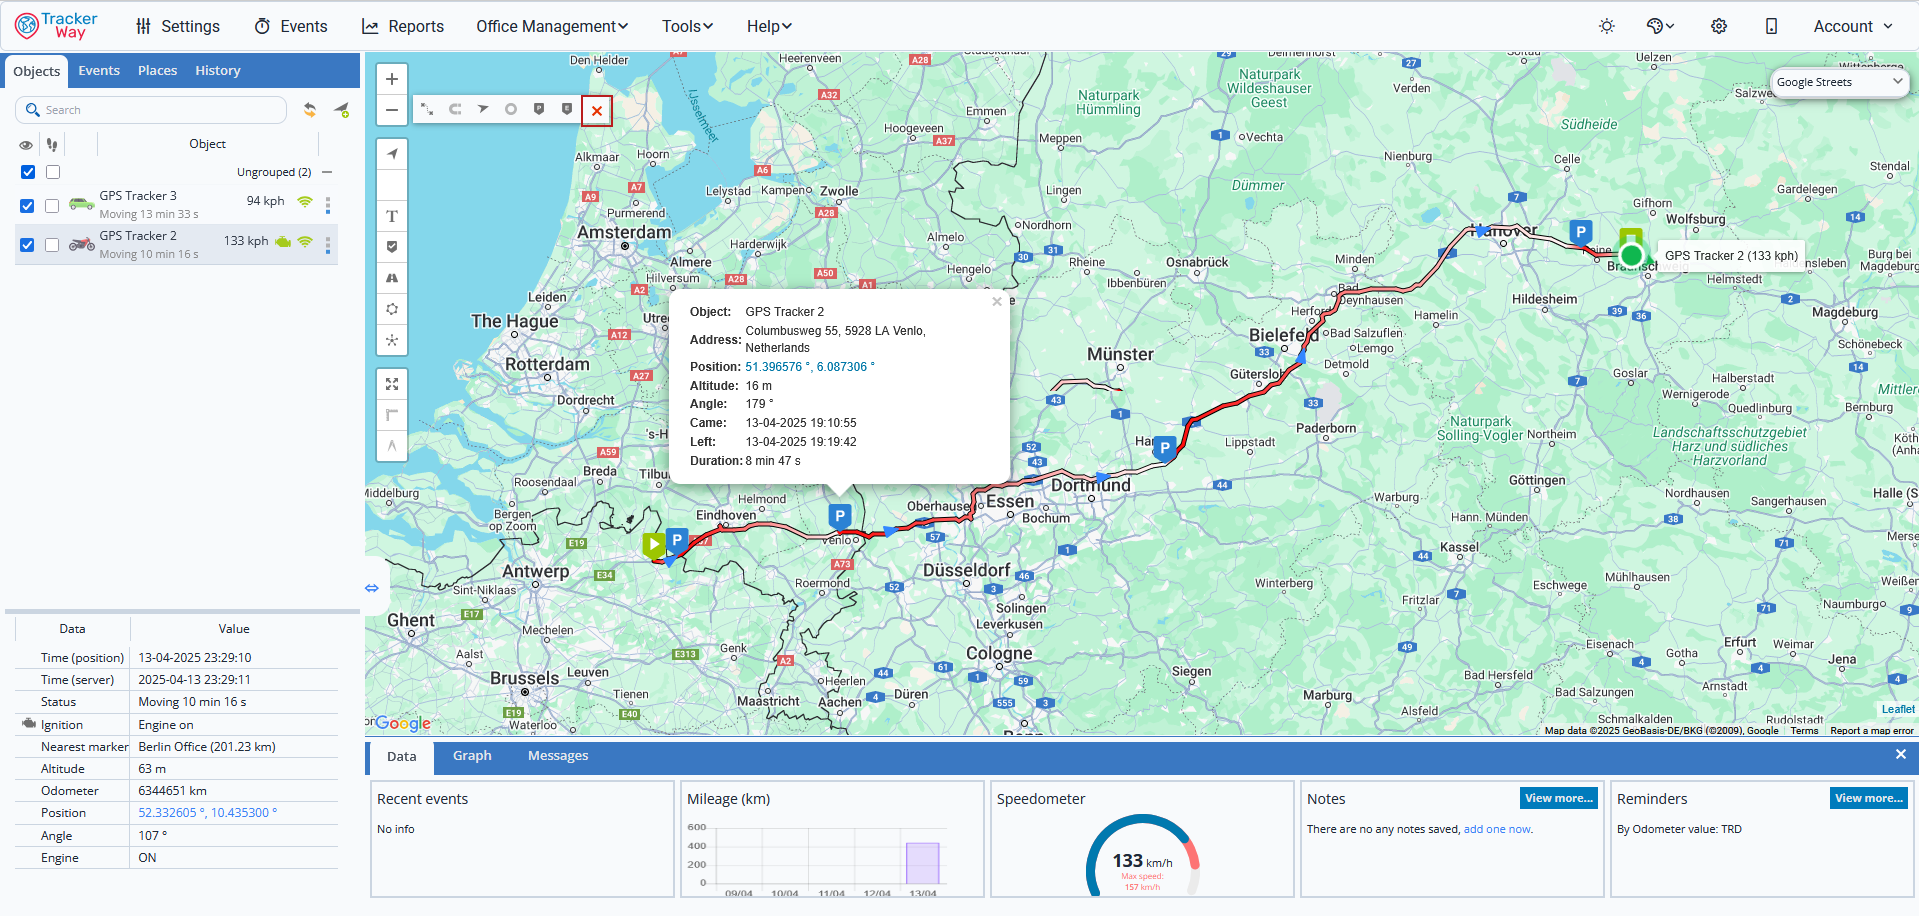This screenshot has width=1919, height=916.
Task: Collapse the left panel with the arrow handle
Action: click(372, 588)
